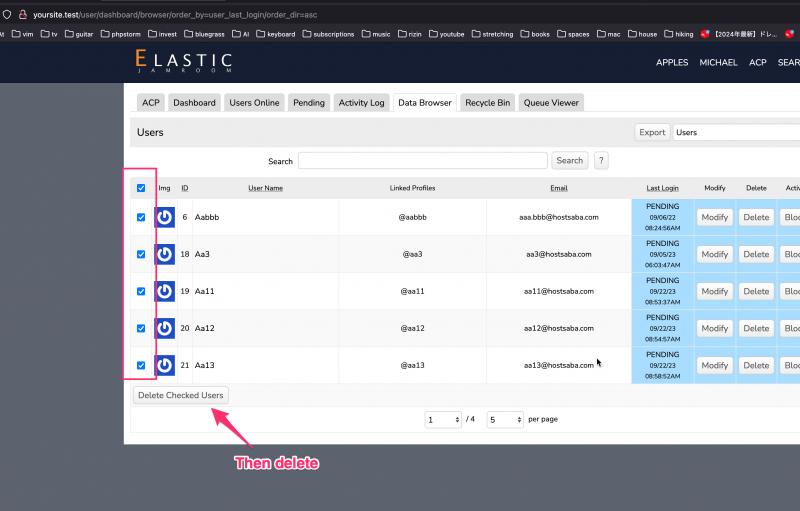Click the Elastic Jamroom logo
This screenshot has height=511, width=800.
(184, 61)
